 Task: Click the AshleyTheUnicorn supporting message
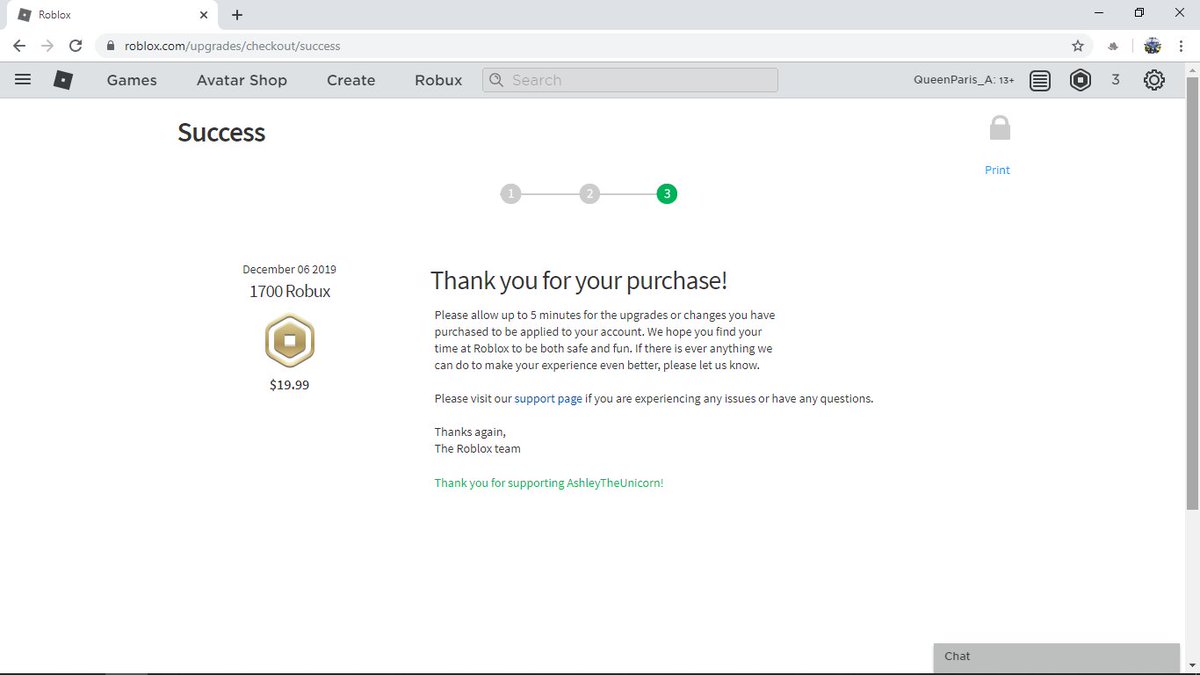coord(549,483)
